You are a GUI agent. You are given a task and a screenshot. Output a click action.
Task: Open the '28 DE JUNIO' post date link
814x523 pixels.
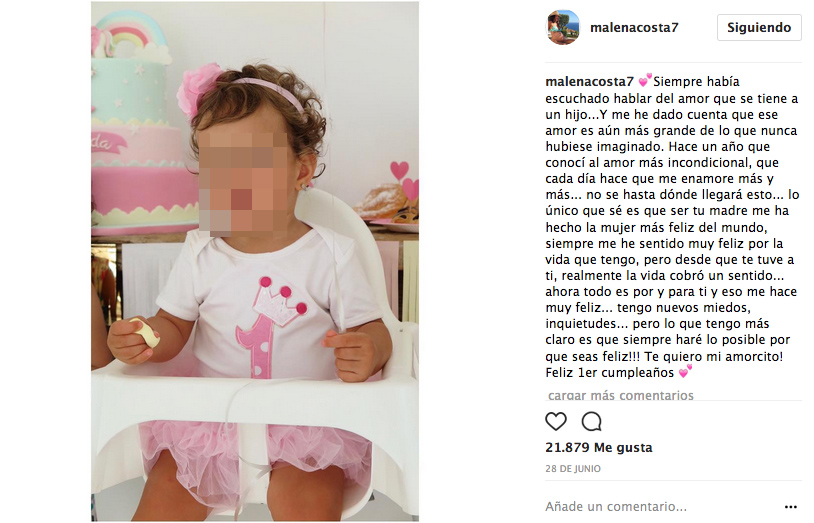click(x=573, y=468)
